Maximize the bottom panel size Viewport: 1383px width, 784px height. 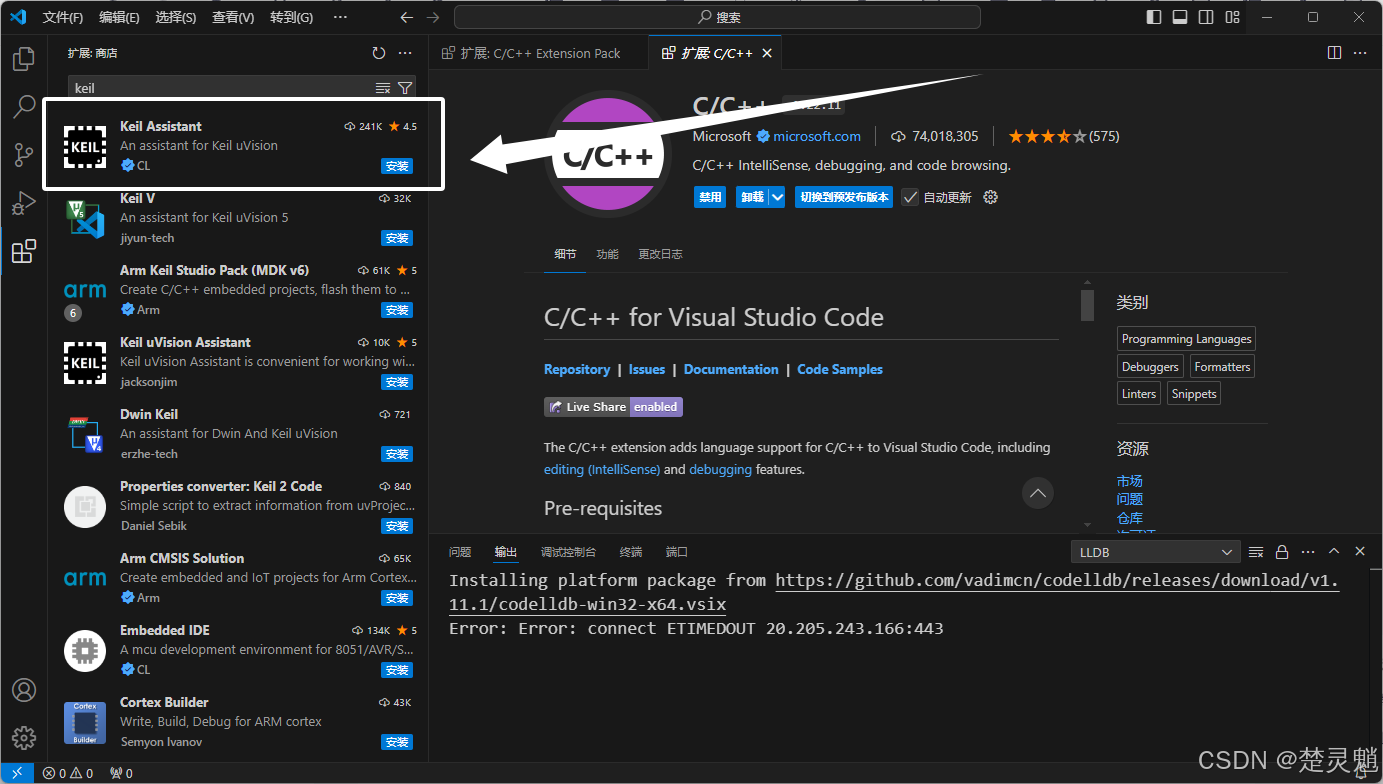1334,551
